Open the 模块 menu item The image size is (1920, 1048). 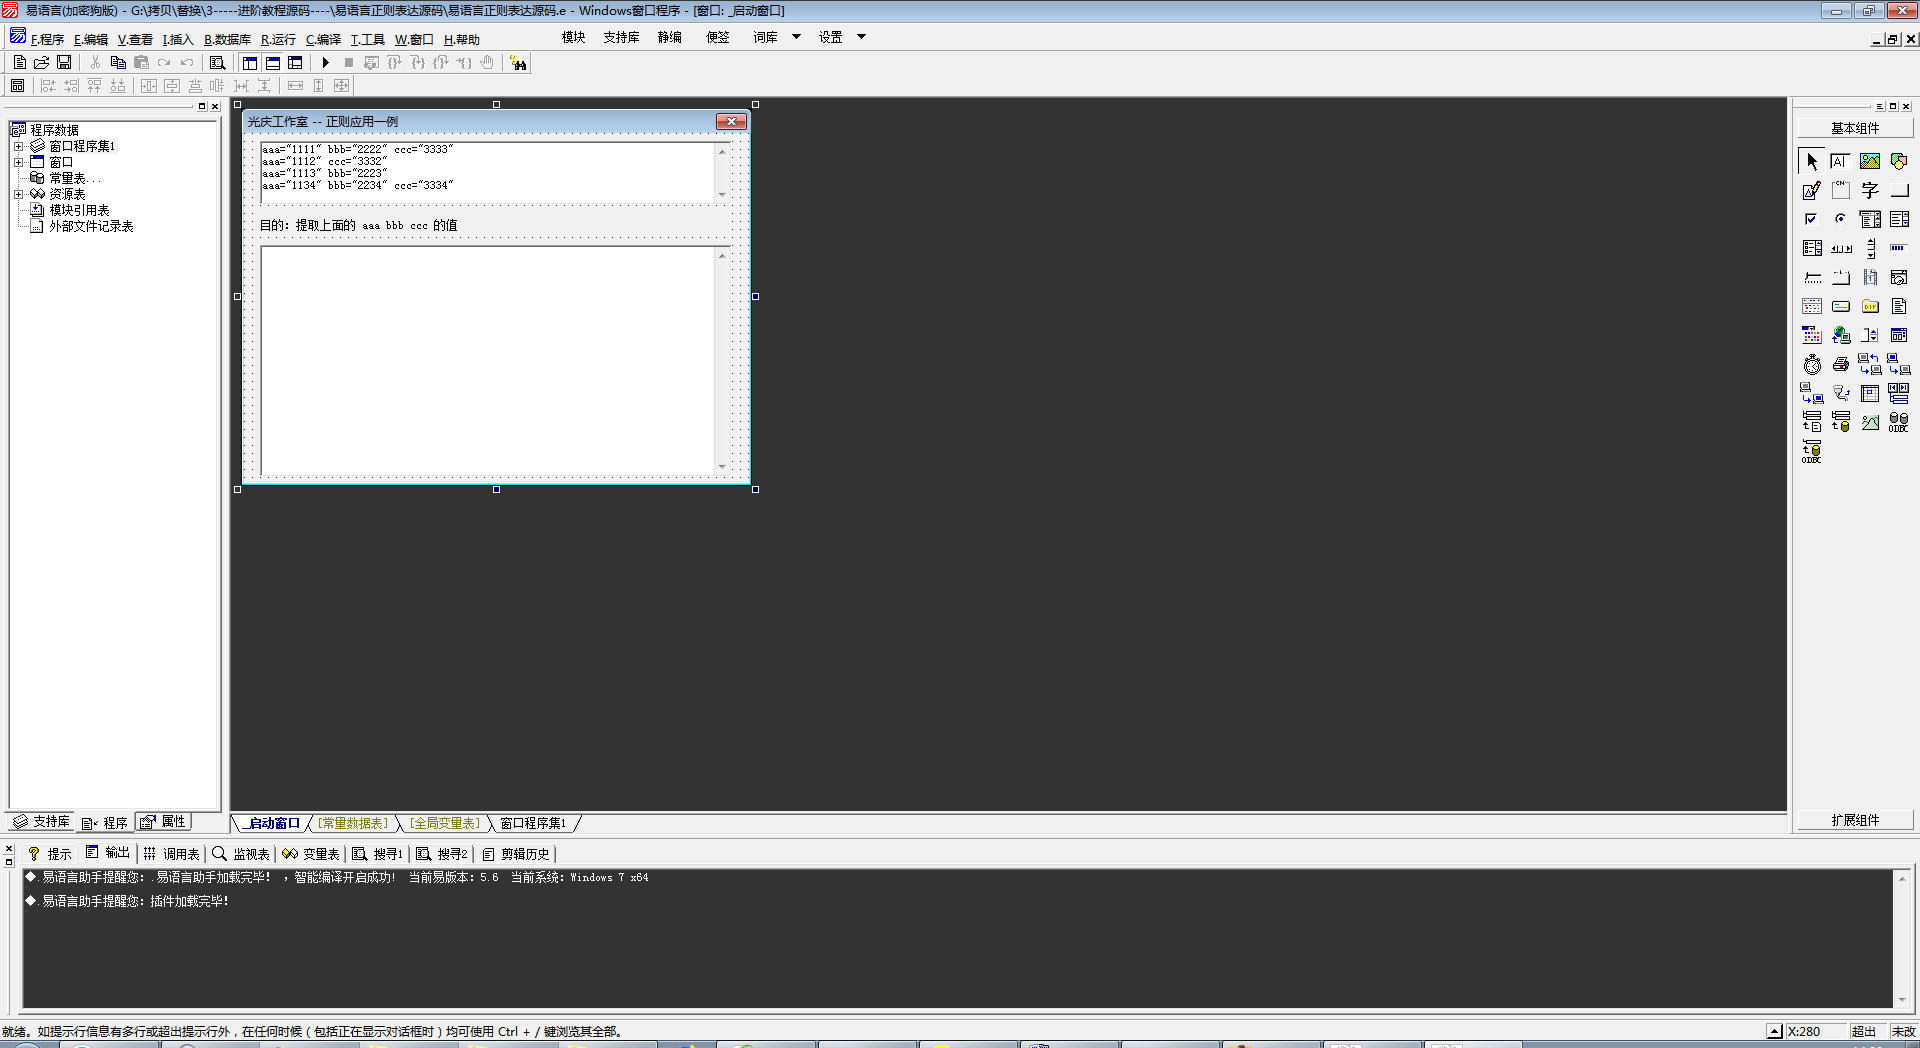pyautogui.click(x=574, y=37)
